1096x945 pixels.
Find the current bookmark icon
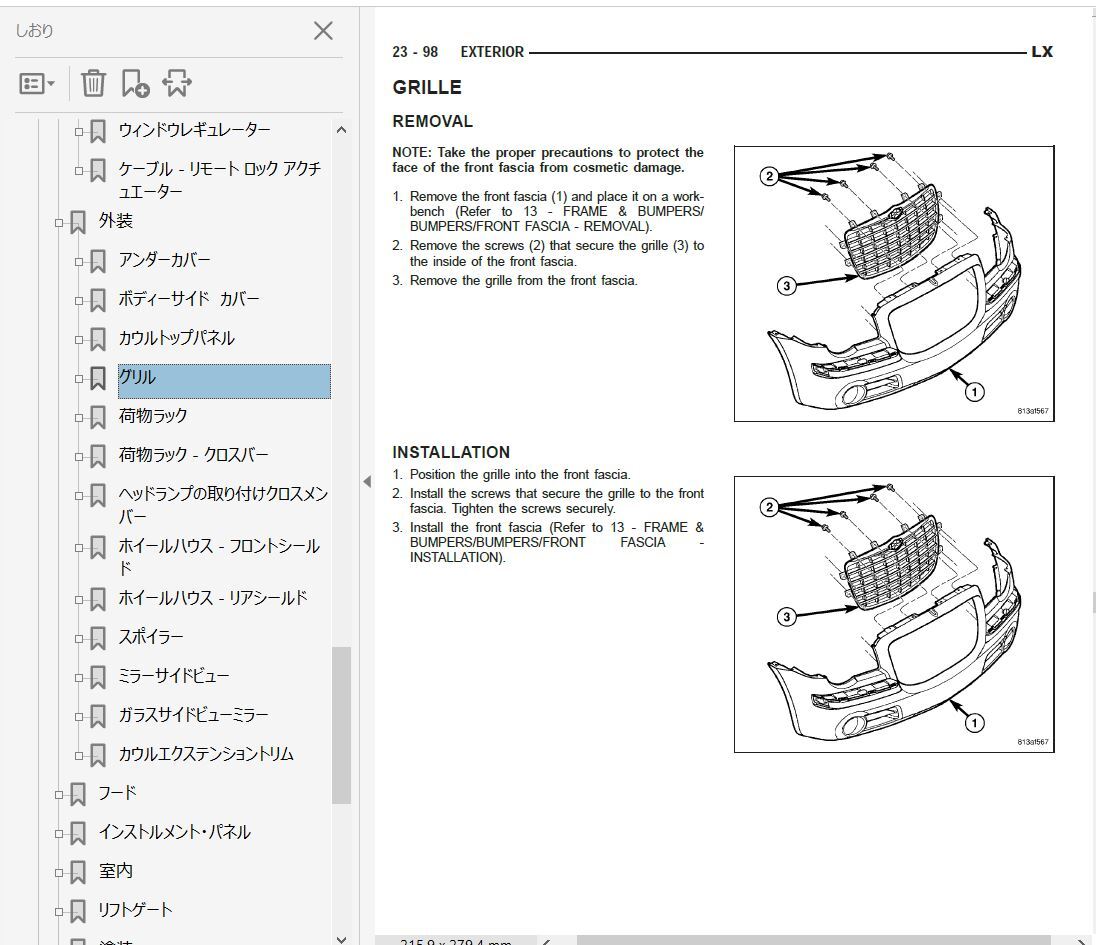pos(177,83)
